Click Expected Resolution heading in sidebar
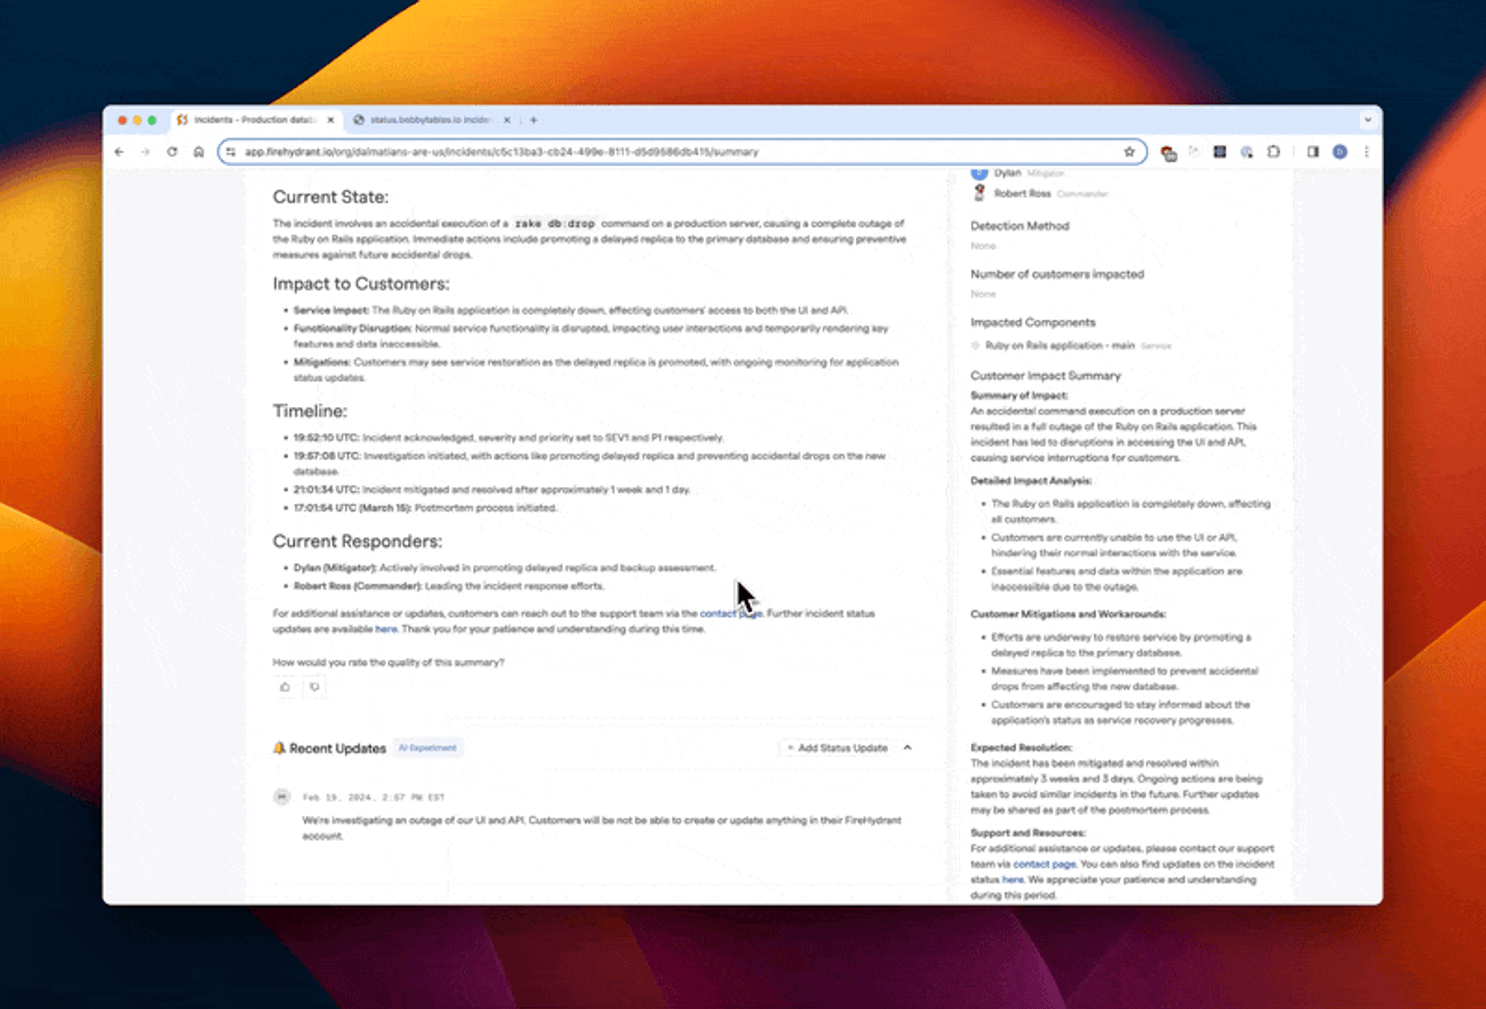1486x1009 pixels. click(1021, 747)
